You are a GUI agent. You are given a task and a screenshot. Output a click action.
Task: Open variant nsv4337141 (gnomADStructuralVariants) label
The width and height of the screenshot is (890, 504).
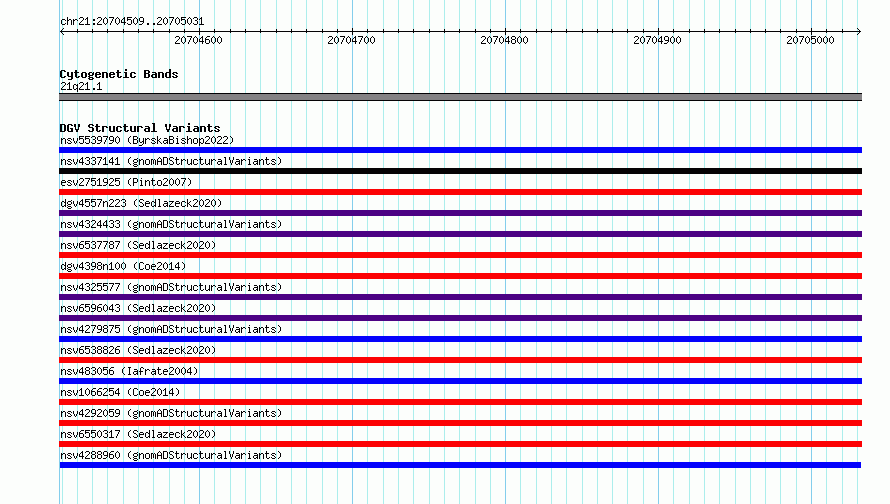(x=171, y=161)
